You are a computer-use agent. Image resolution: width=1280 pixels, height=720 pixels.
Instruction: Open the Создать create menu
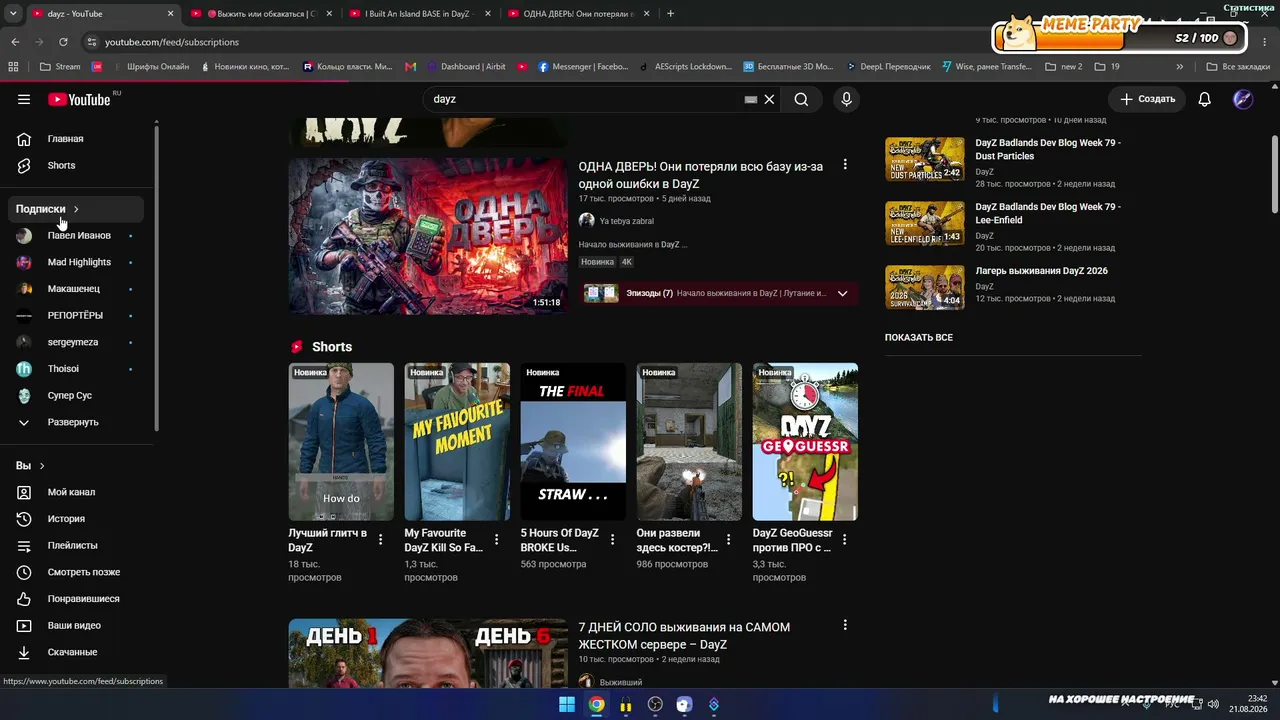click(1147, 99)
